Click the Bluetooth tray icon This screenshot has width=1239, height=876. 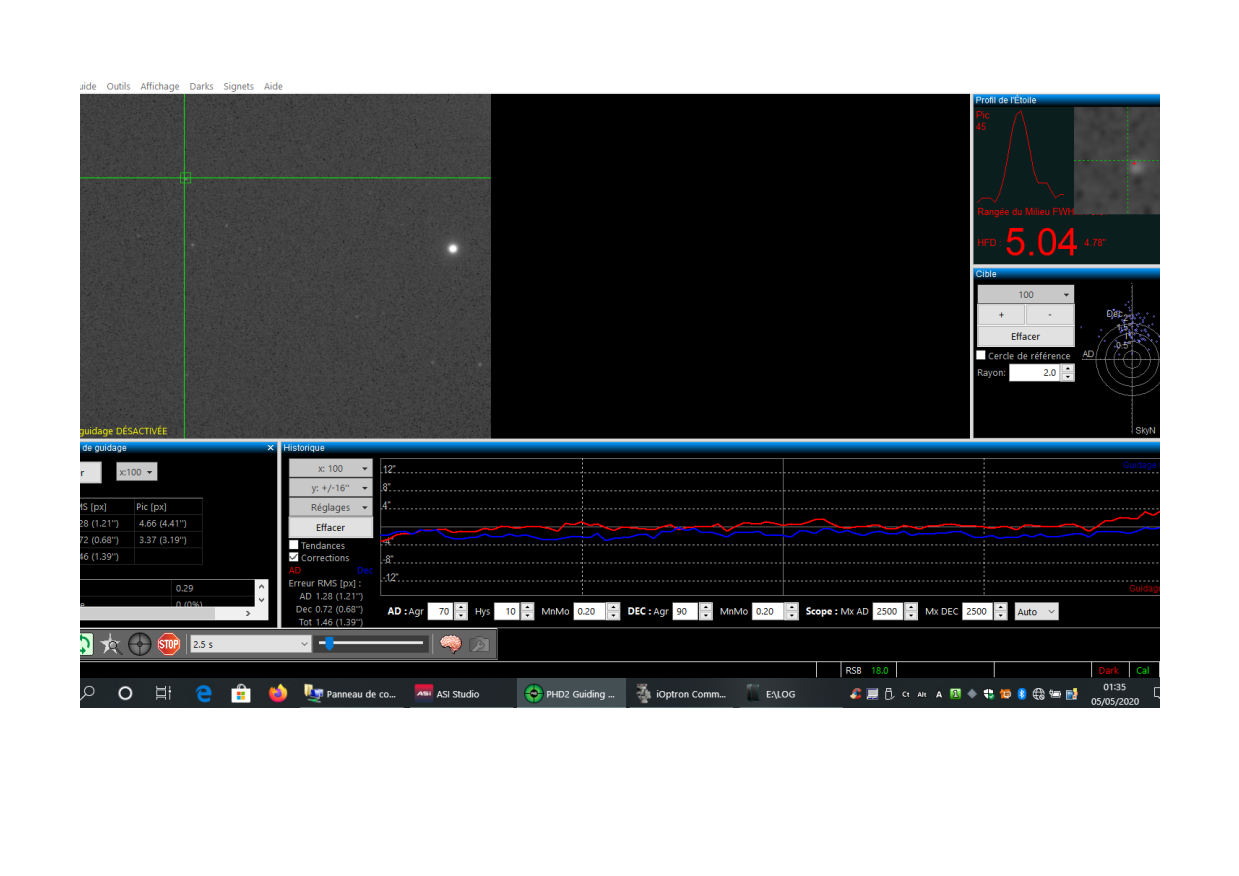point(1022,694)
